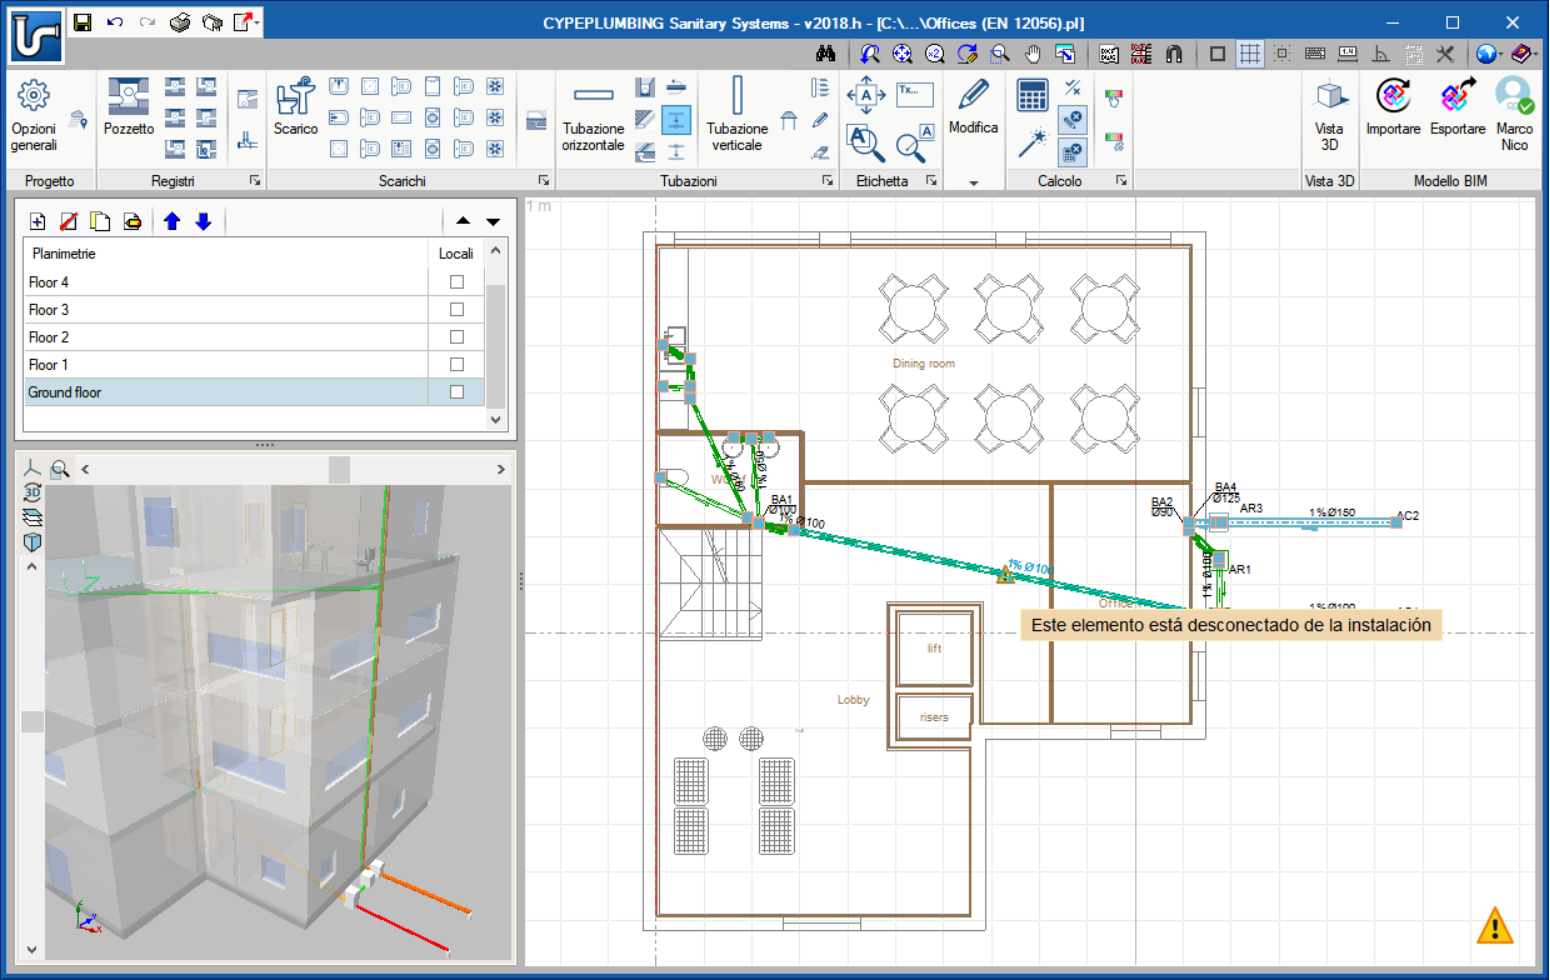Click the 3D view vertical scrollbar thumb
This screenshot has width=1550, height=980.
(32, 721)
